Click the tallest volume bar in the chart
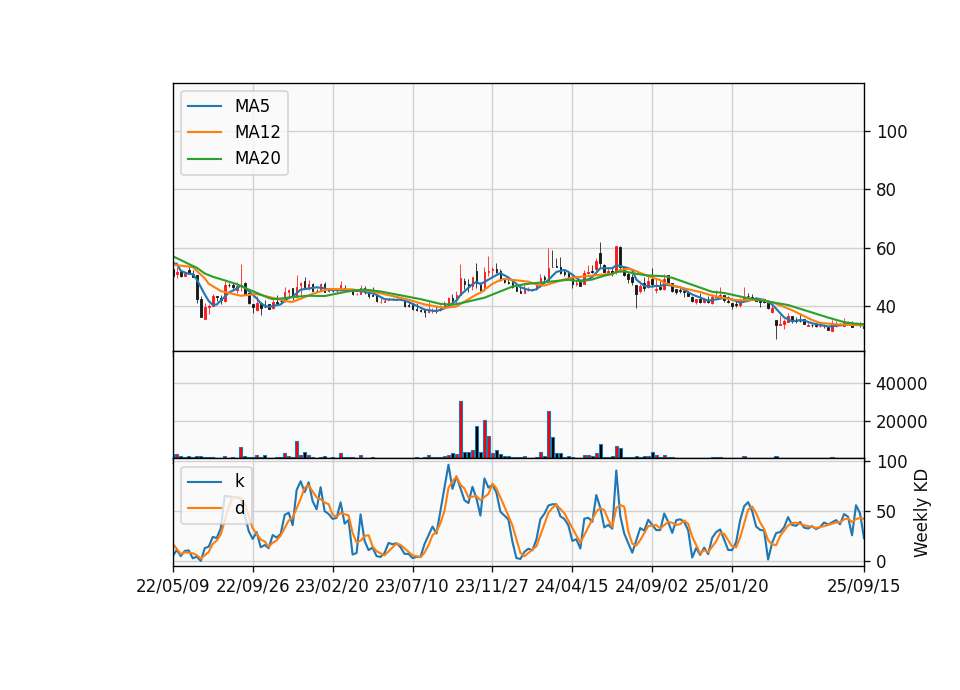960x690 pixels. click(x=461, y=429)
